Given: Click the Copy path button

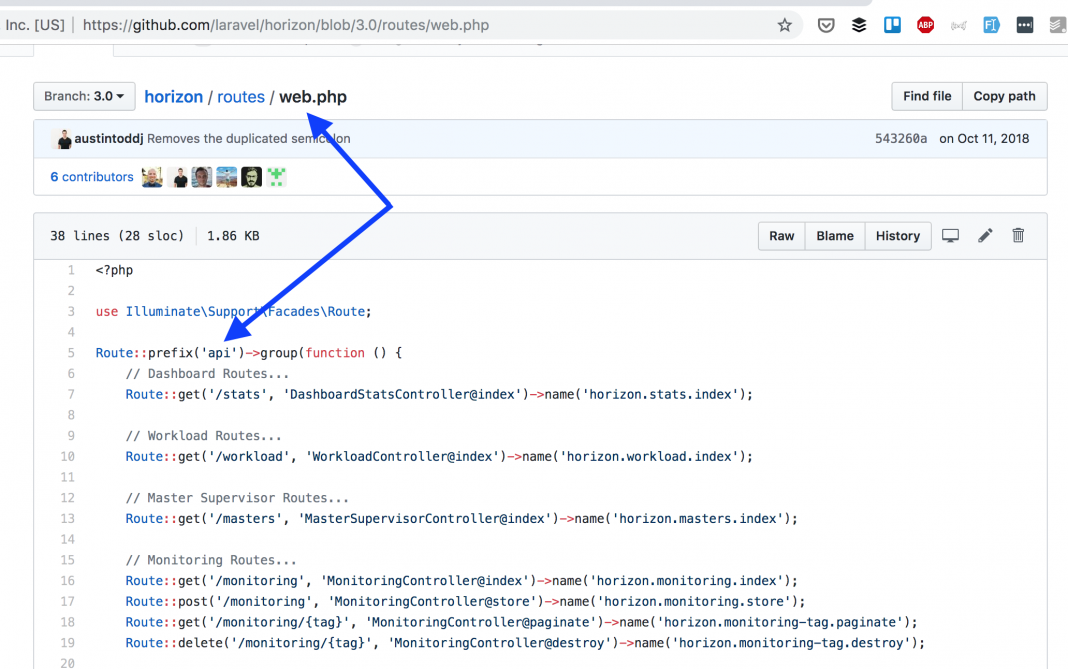Looking at the screenshot, I should click(x=1004, y=96).
